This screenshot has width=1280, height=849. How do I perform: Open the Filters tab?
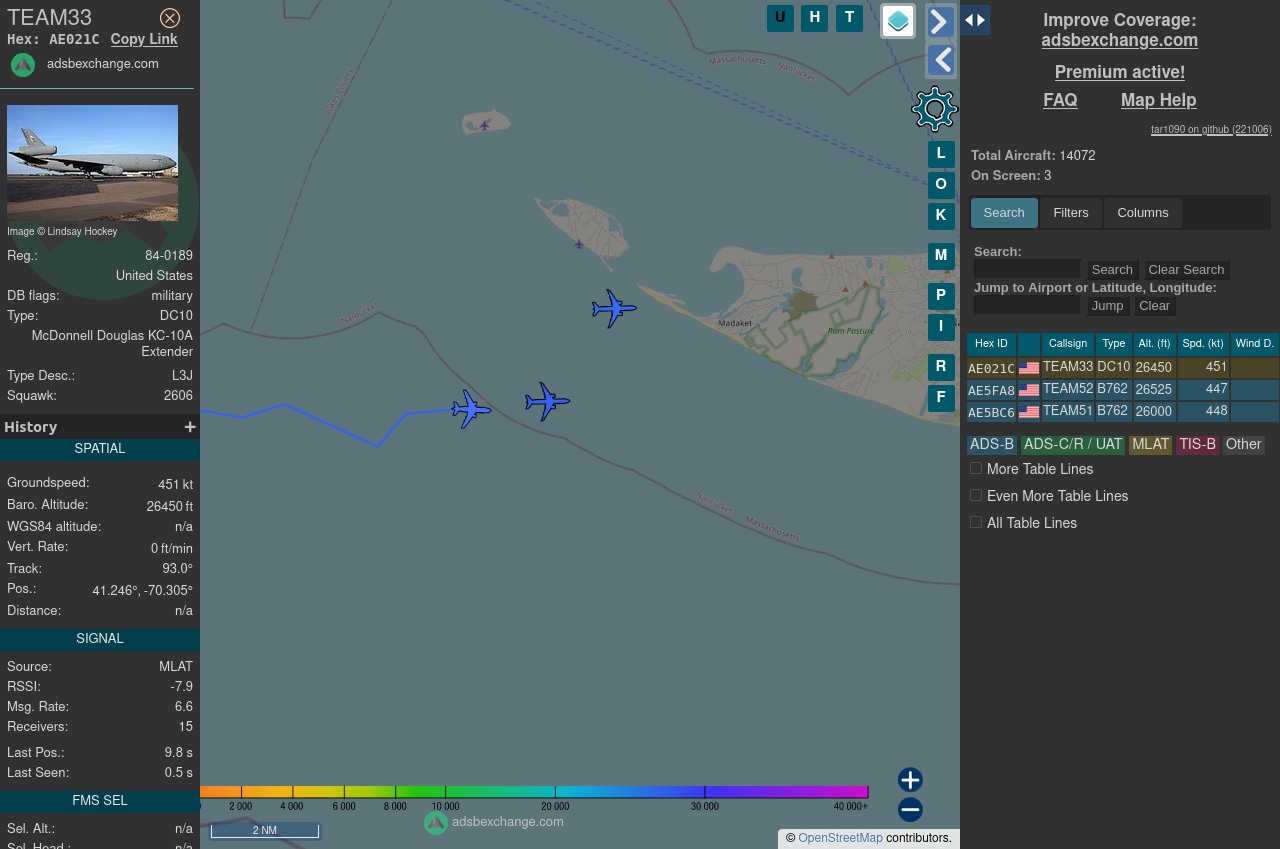pyautogui.click(x=1071, y=213)
